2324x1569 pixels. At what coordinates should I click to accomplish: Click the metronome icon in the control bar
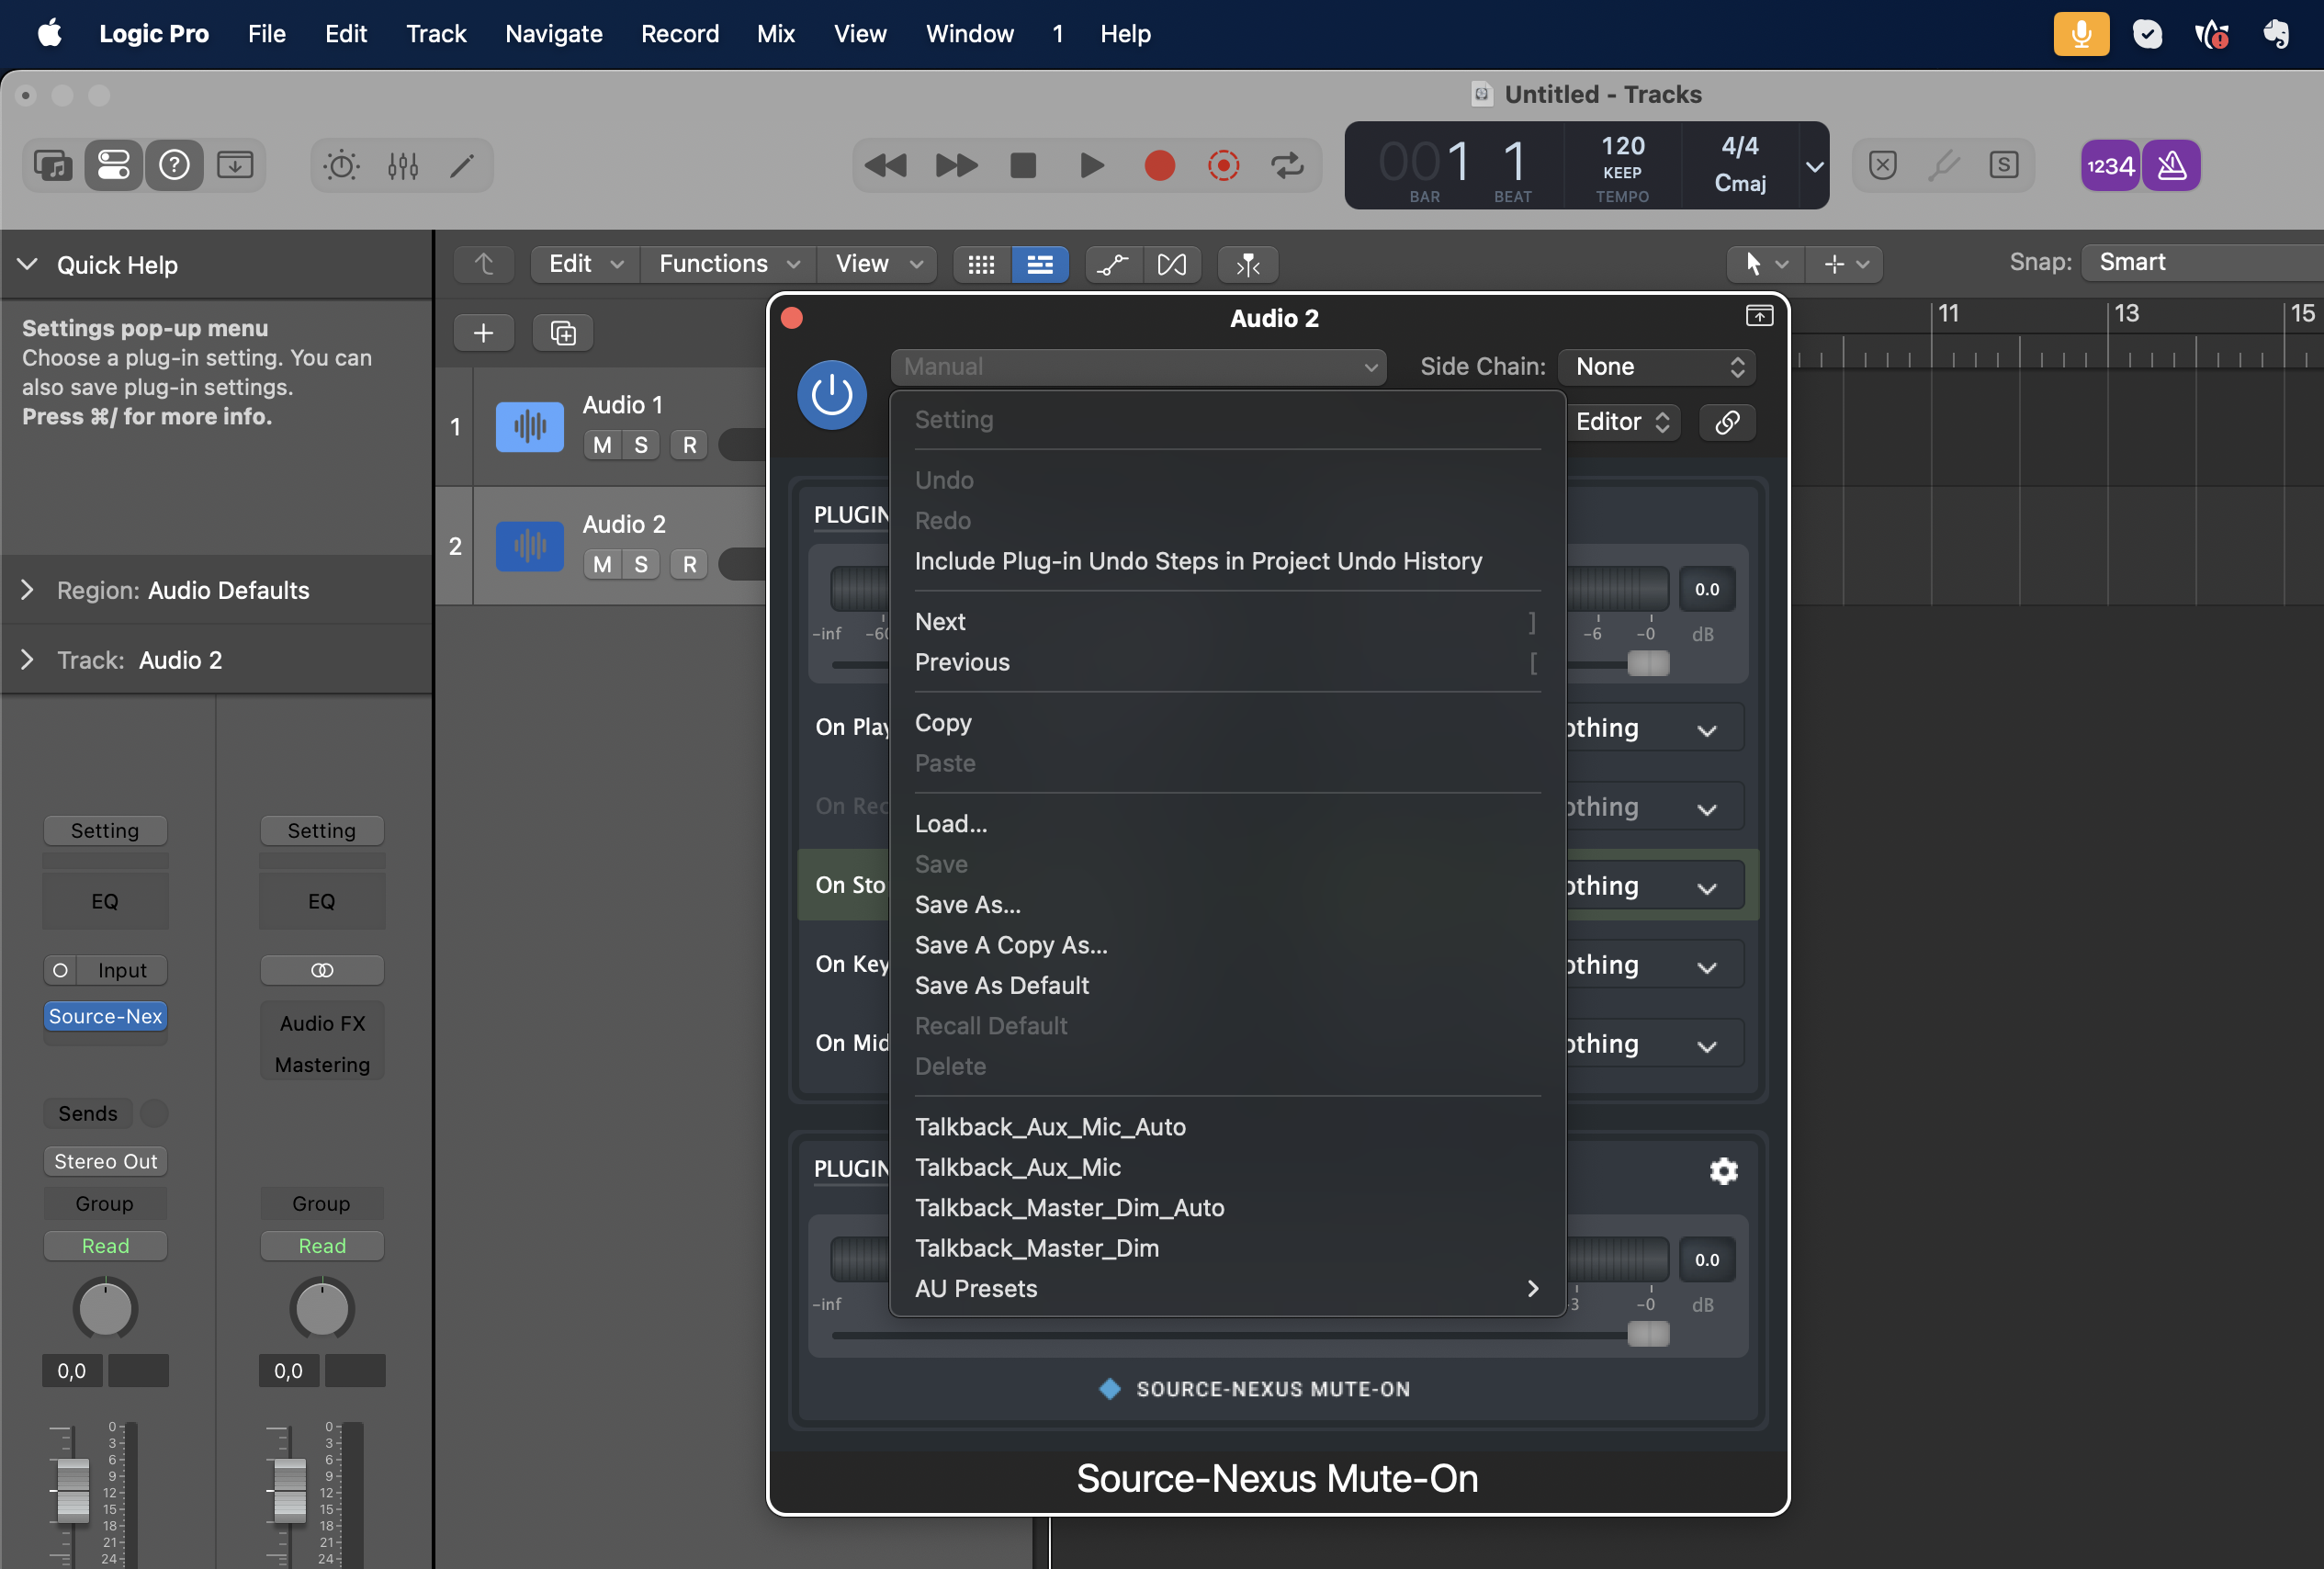(x=2171, y=166)
